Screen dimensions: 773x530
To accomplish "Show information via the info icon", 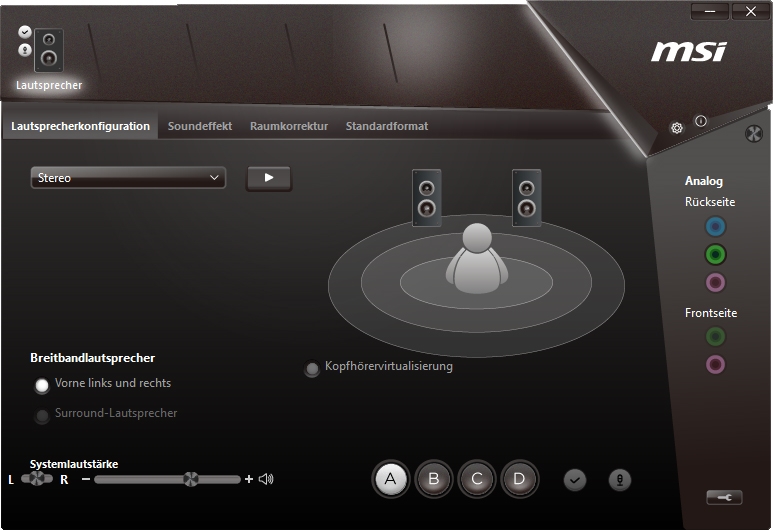I will 701,121.
